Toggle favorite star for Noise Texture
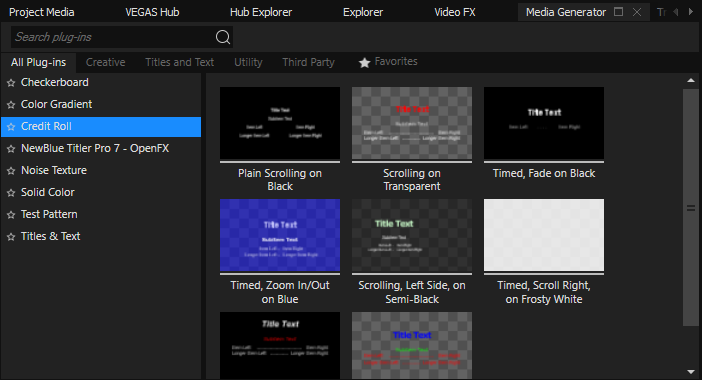 click(11, 171)
